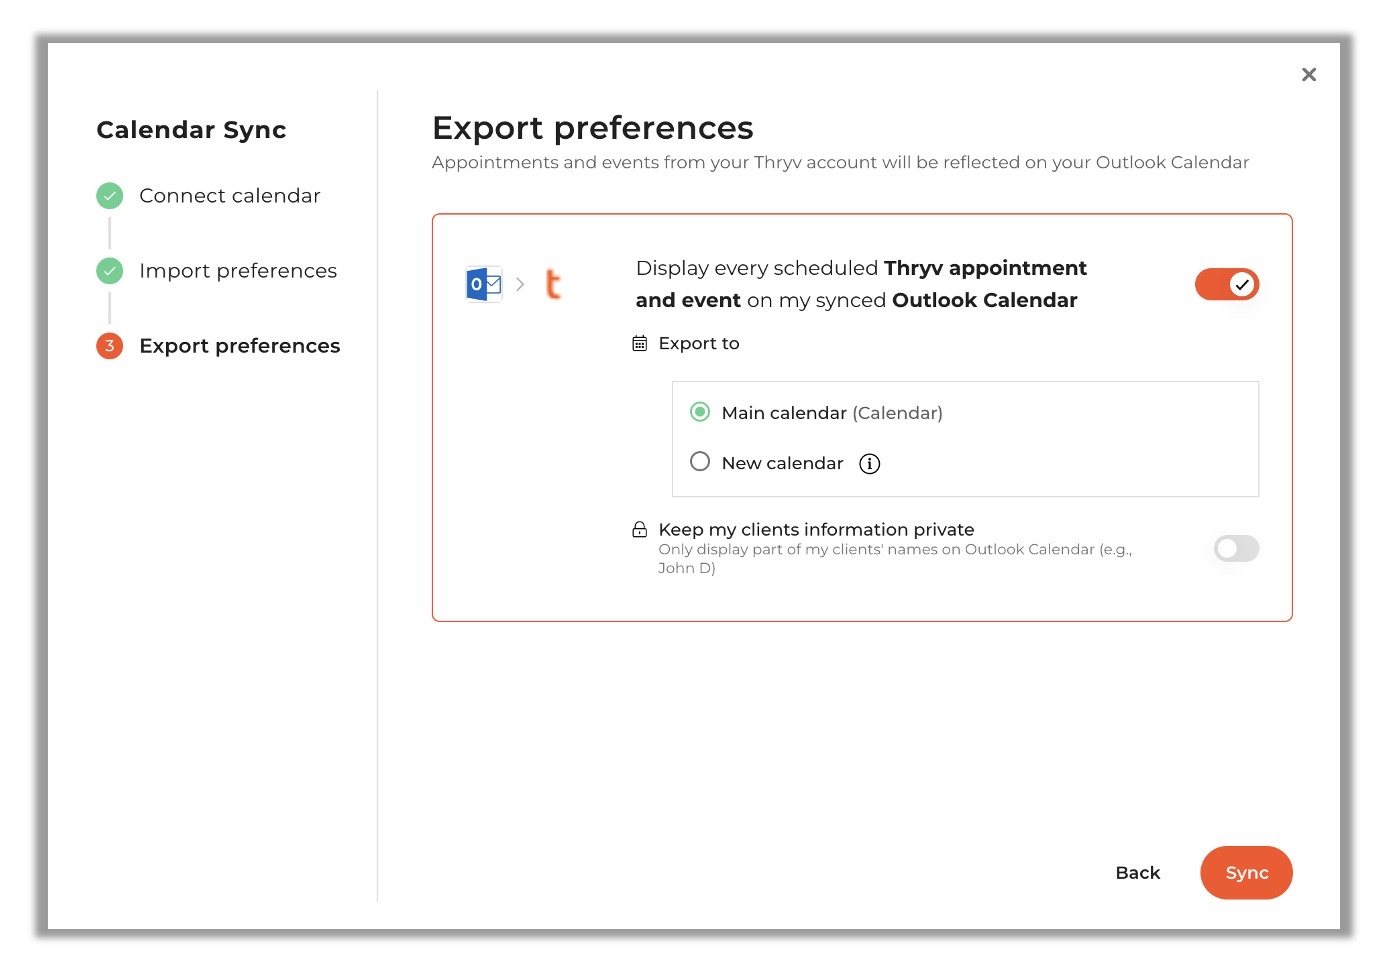
Task: Click the chevron arrow between Outlook and Thryv
Action: [520, 285]
